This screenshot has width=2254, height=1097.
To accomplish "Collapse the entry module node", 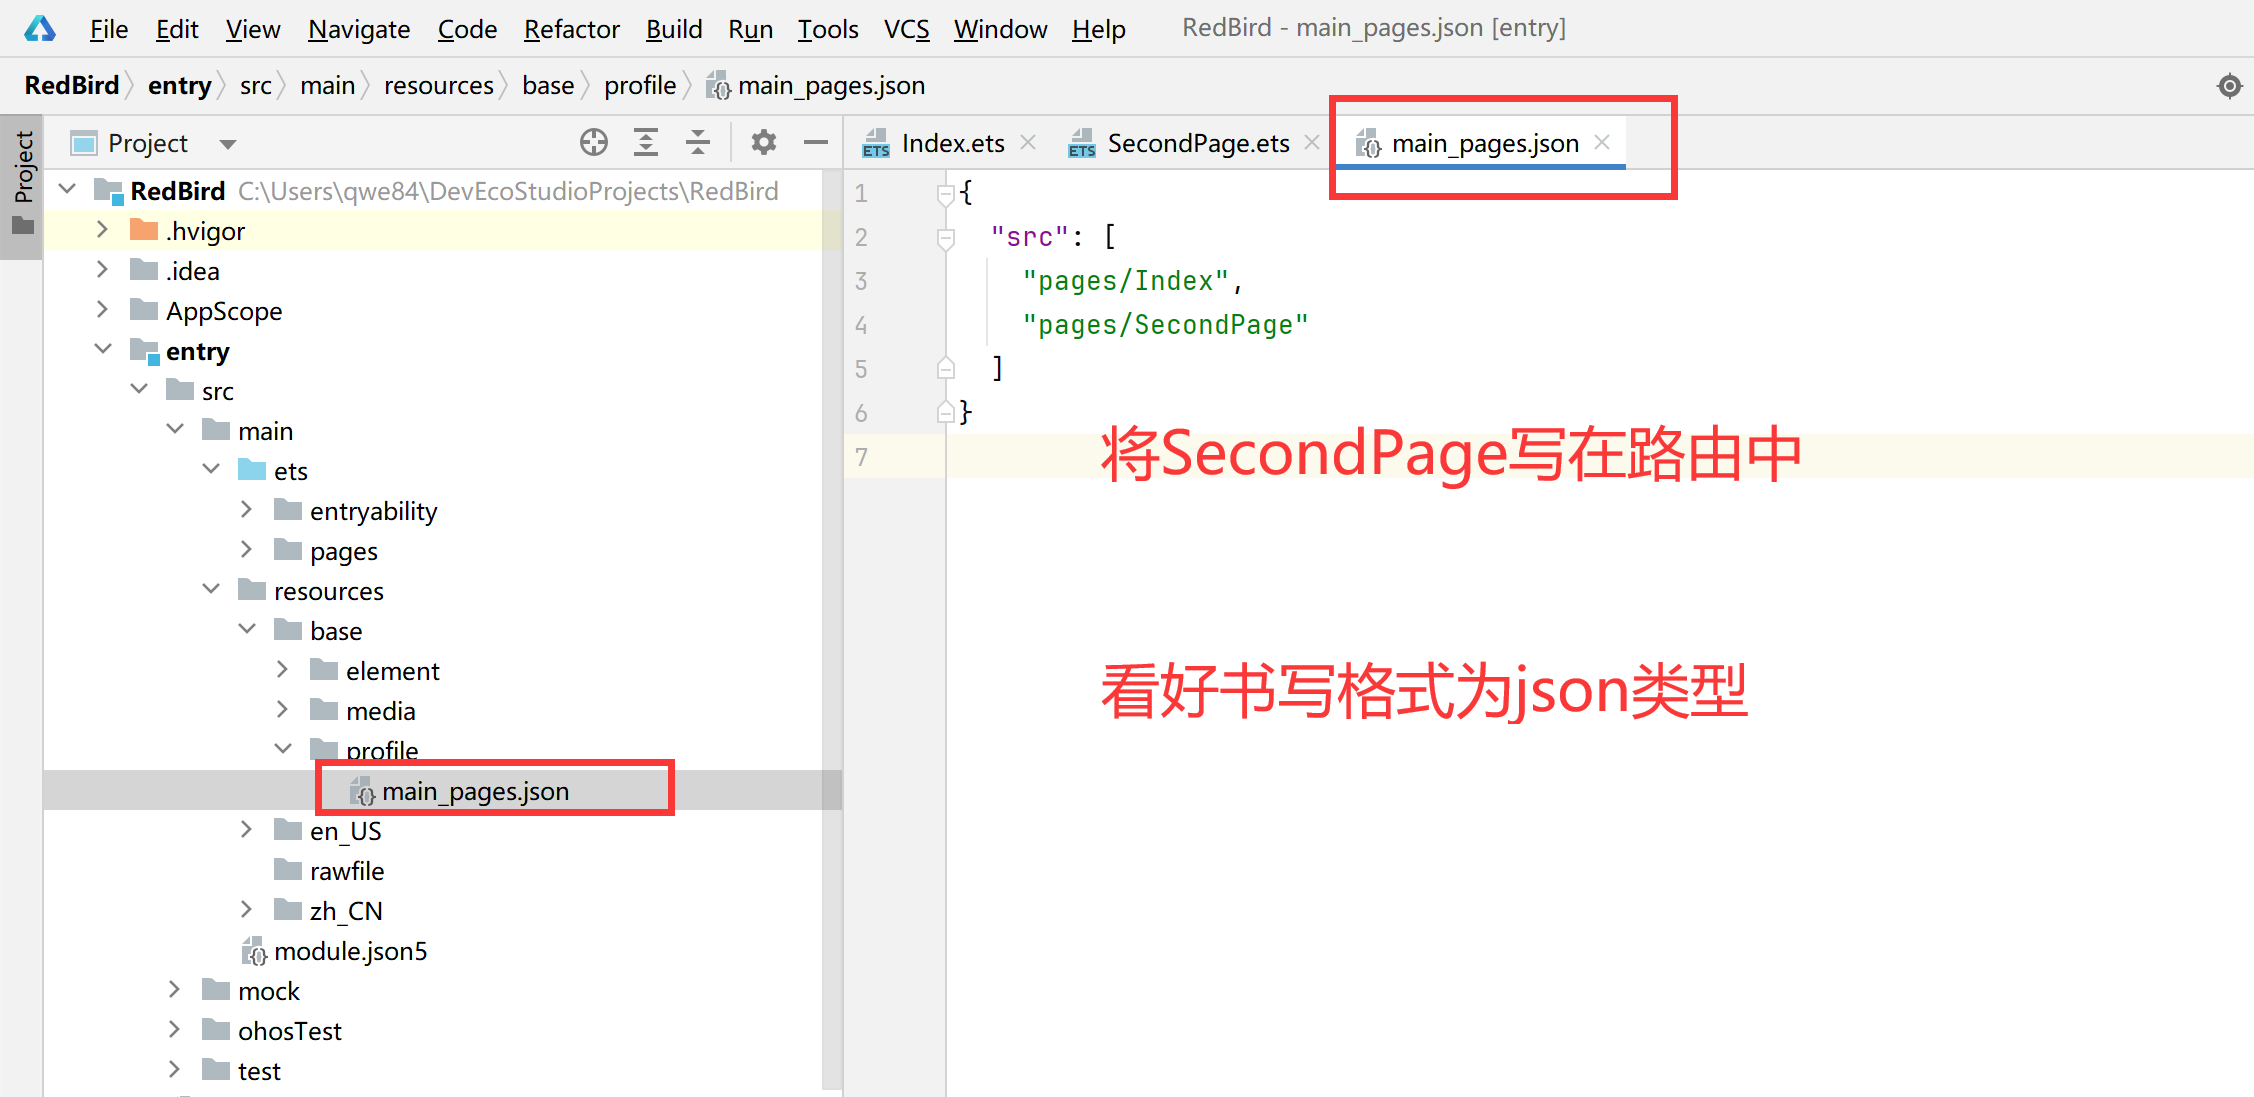I will [103, 350].
